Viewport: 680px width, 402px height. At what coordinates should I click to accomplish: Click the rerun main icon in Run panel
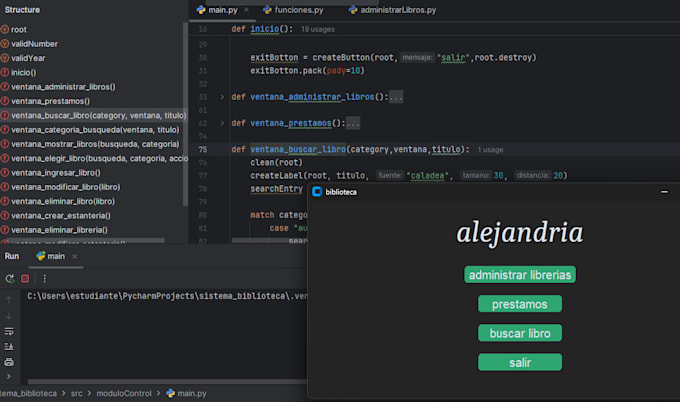[10, 279]
